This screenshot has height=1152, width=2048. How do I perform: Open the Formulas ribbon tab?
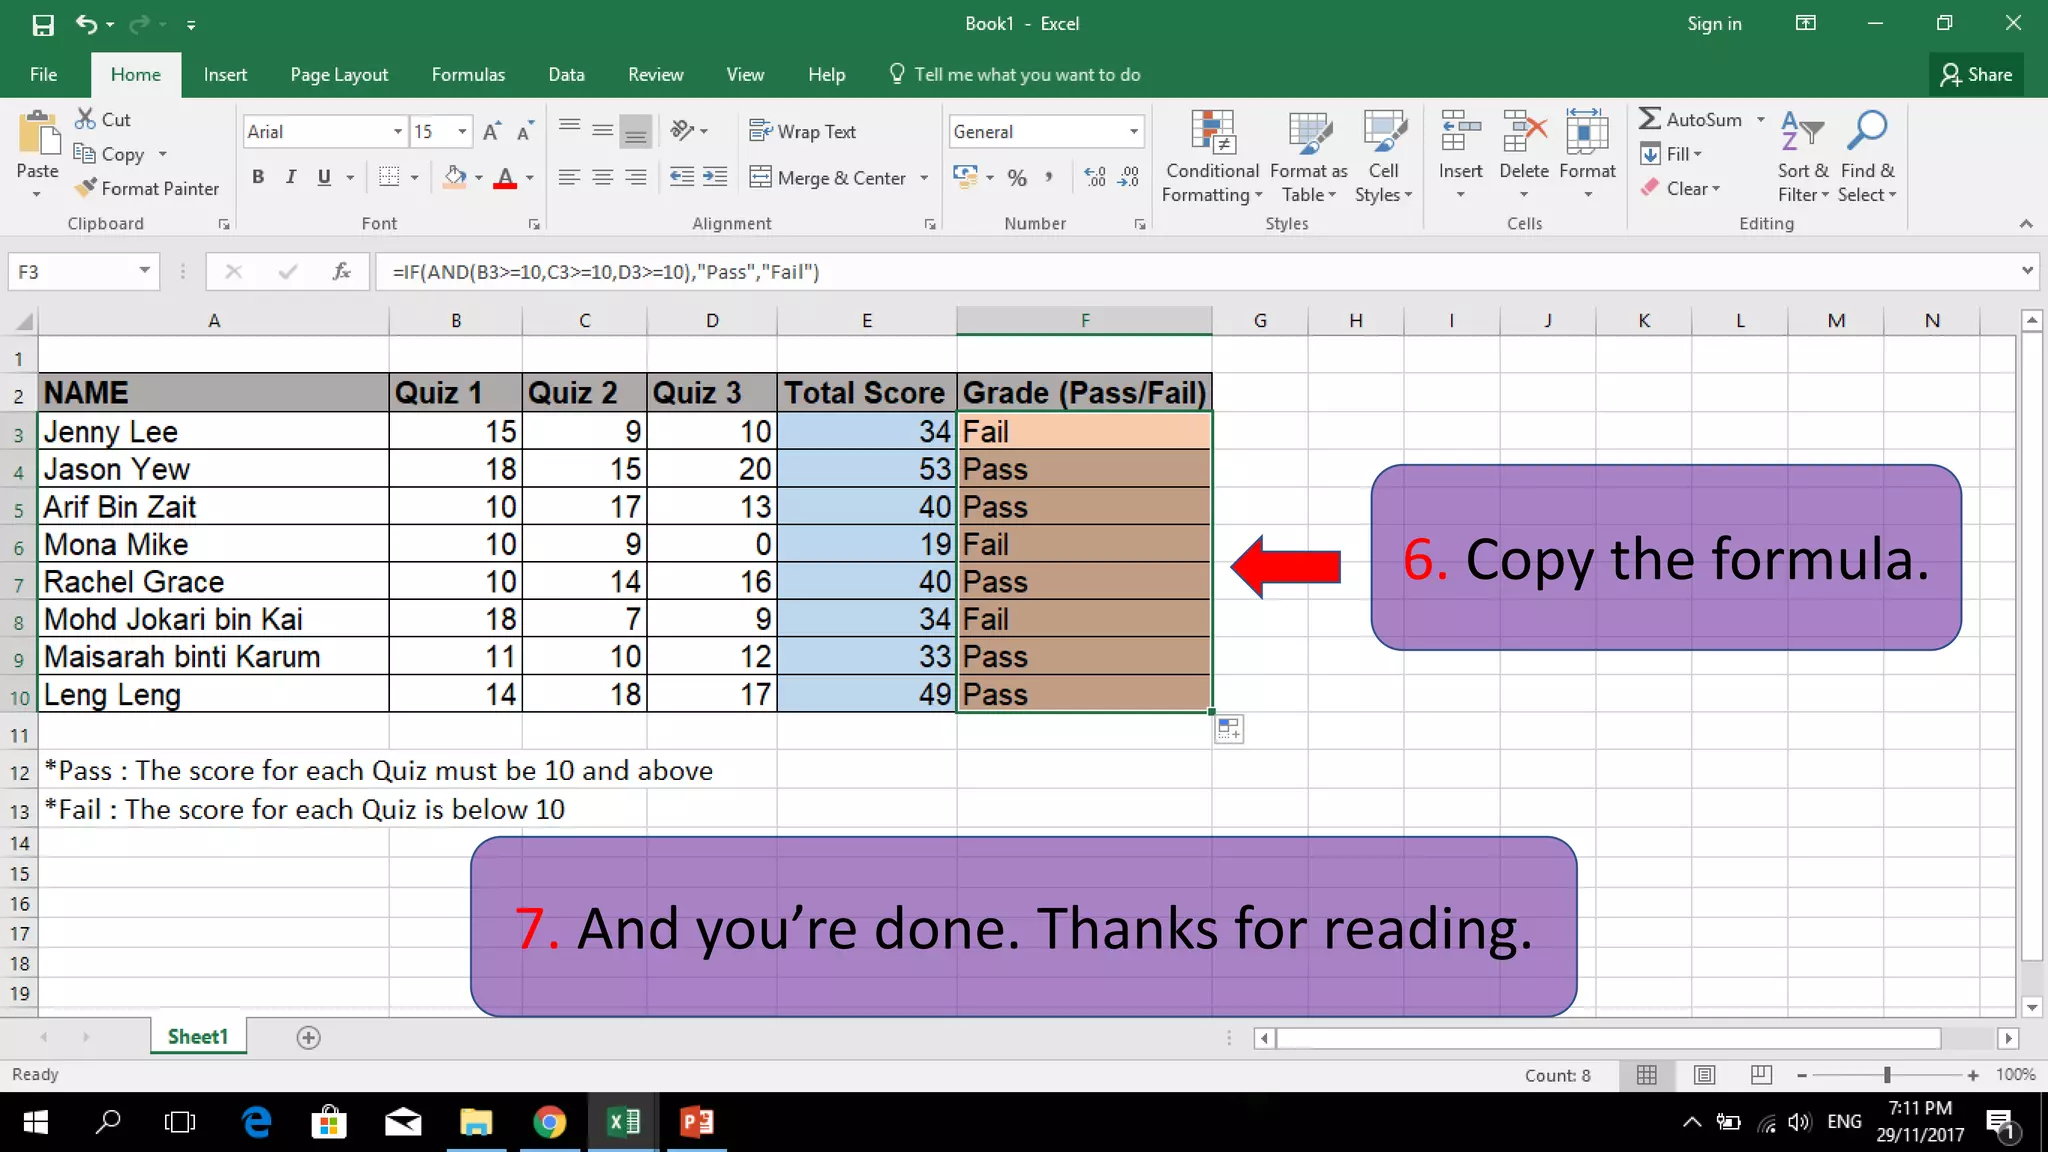(468, 74)
